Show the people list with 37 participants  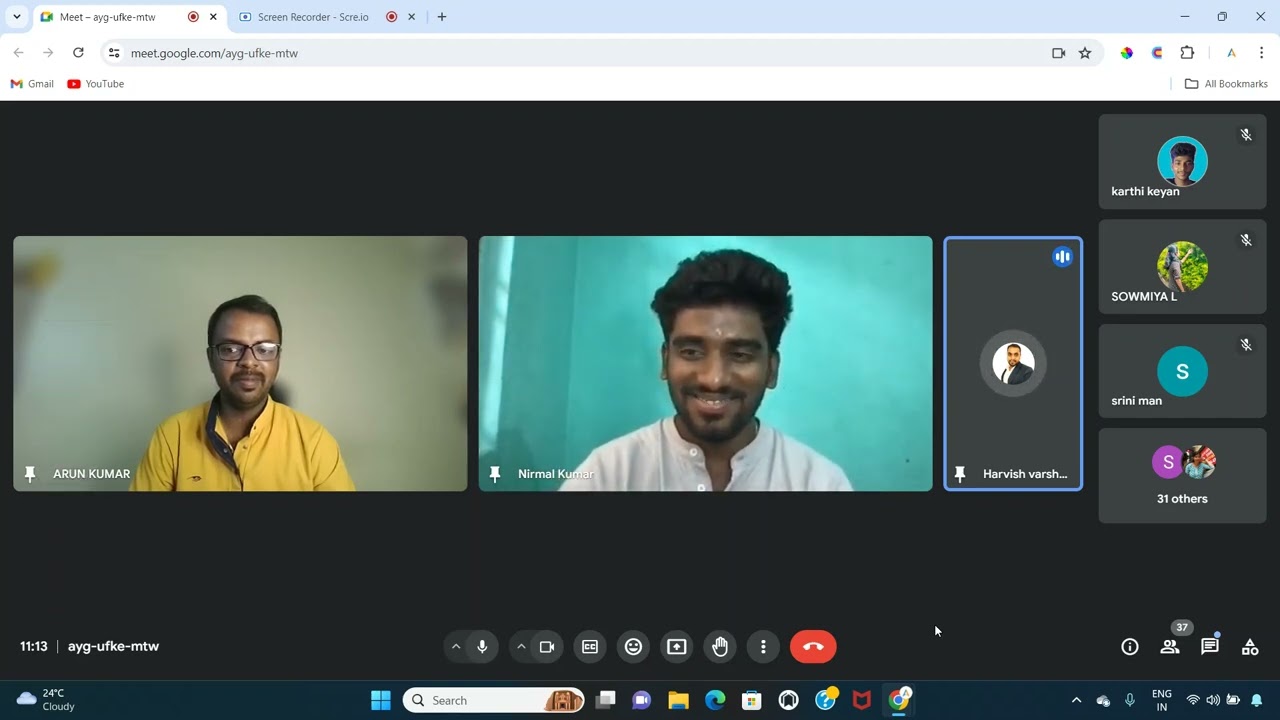(x=1170, y=647)
